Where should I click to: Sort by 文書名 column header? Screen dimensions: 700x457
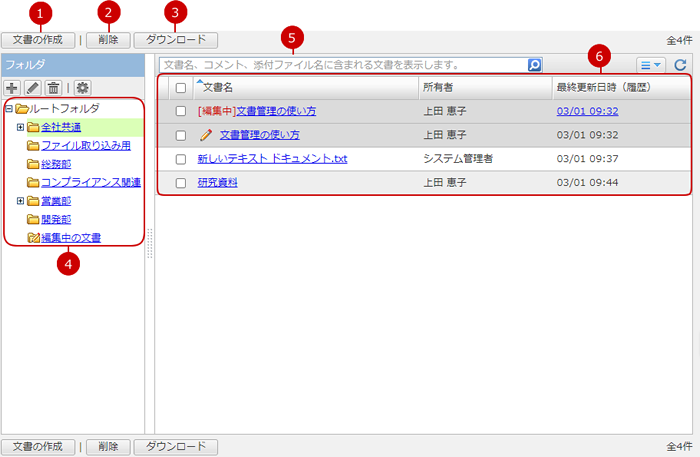(x=218, y=87)
